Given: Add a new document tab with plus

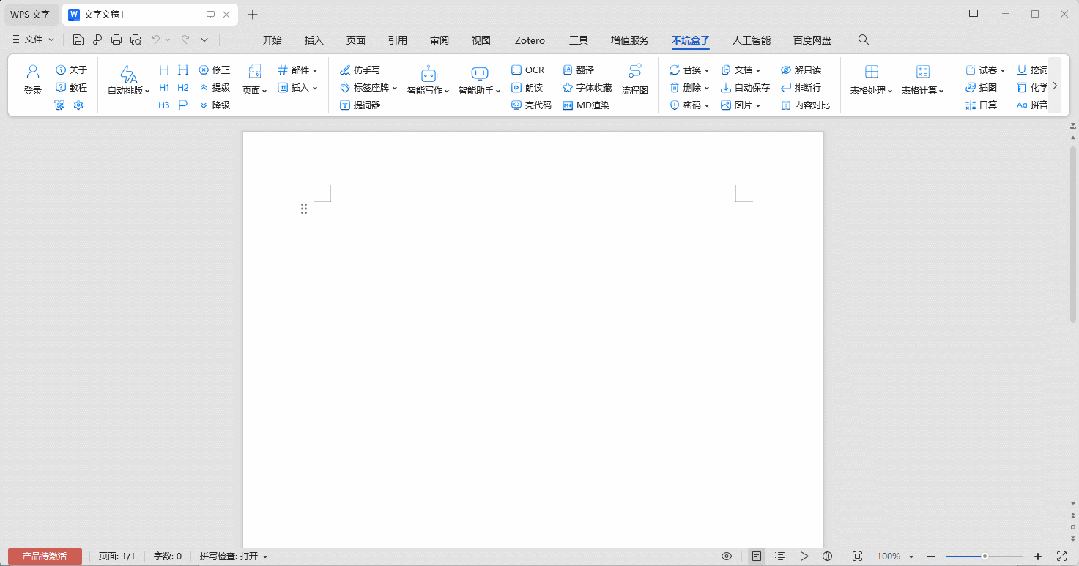Looking at the screenshot, I should (253, 14).
